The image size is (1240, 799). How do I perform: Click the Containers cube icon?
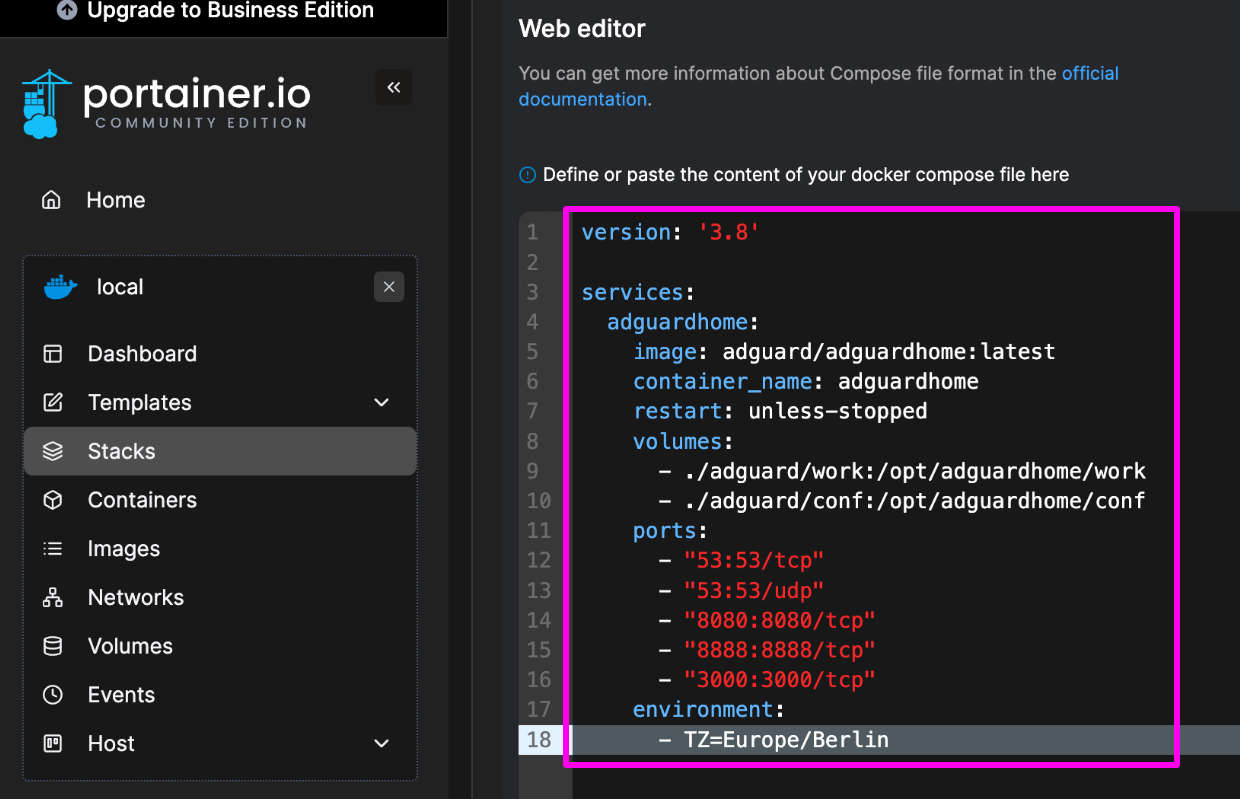click(53, 500)
